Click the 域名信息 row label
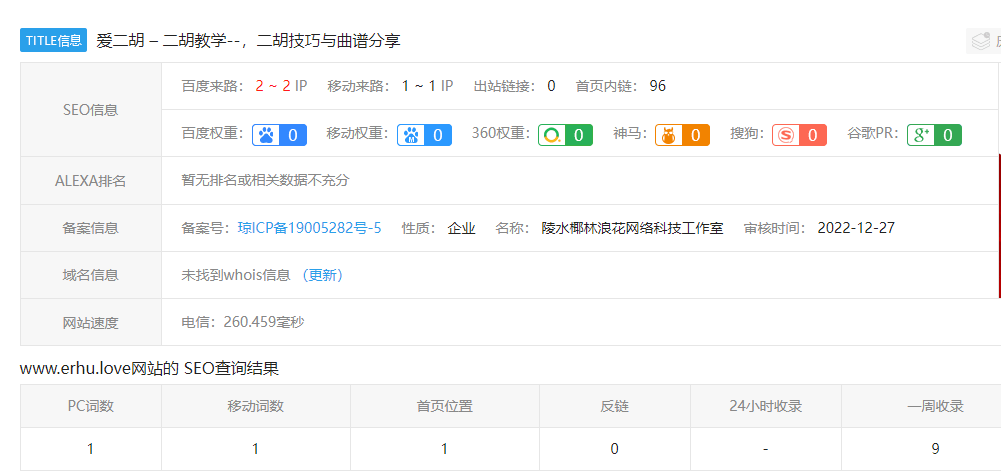This screenshot has height=471, width=1001. pyautogui.click(x=91, y=275)
